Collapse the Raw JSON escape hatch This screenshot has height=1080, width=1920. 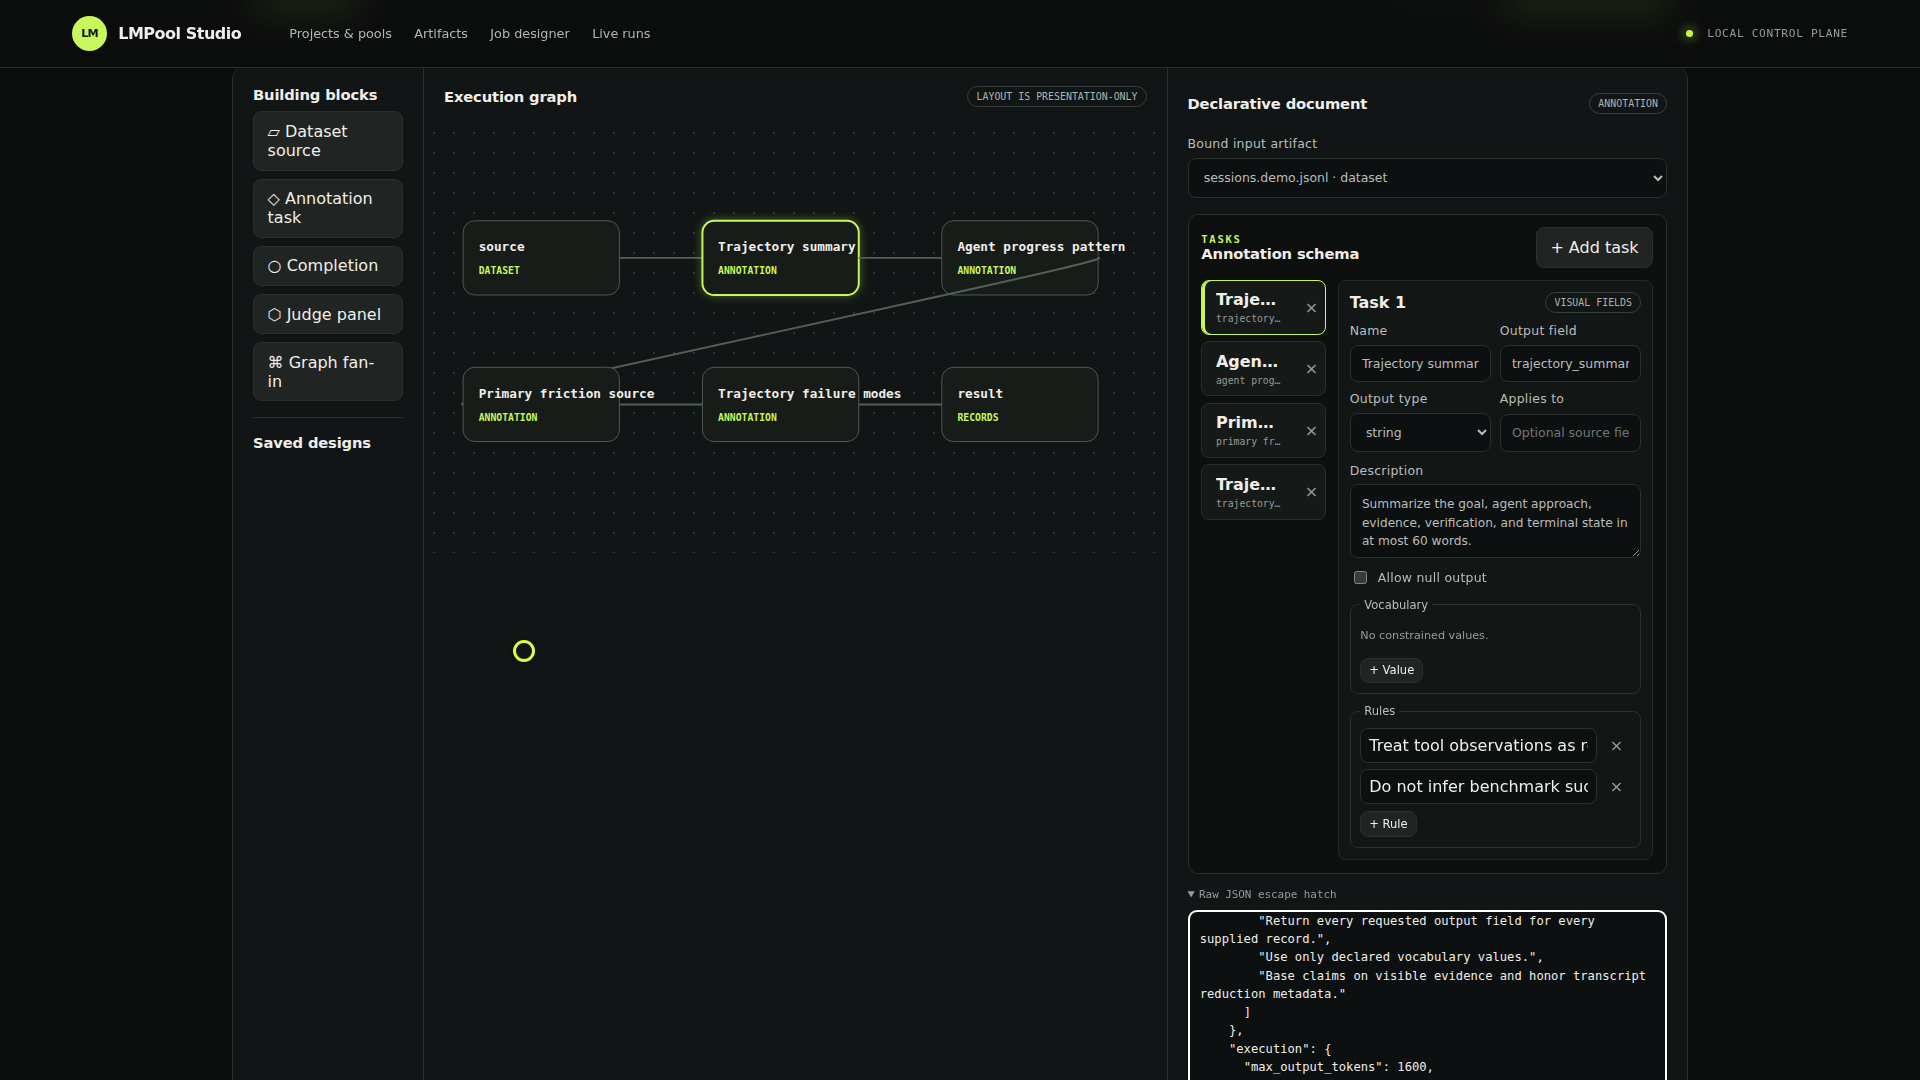(1262, 894)
